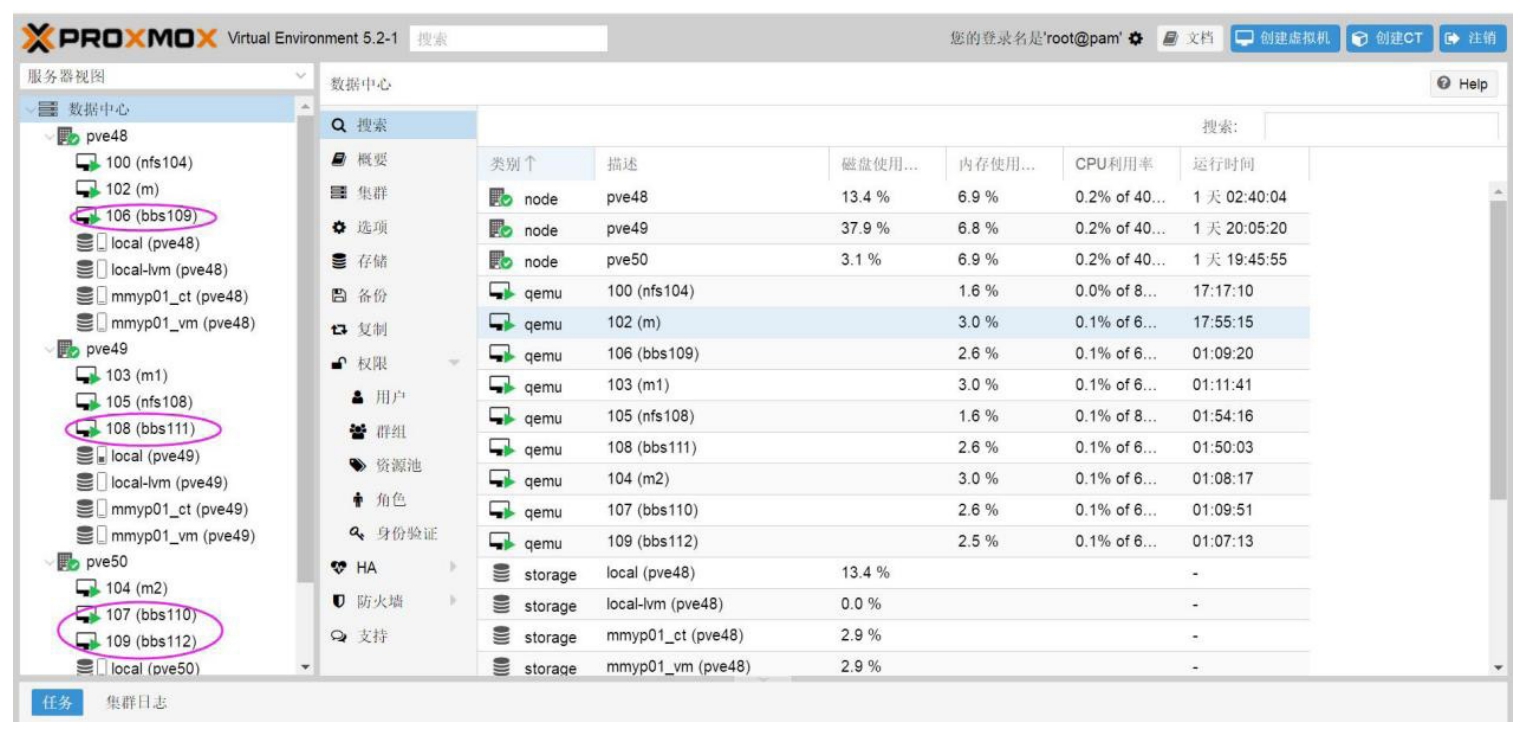Viewport: 1524px width, 737px height.
Task: Click the top search input field
Action: point(508,39)
